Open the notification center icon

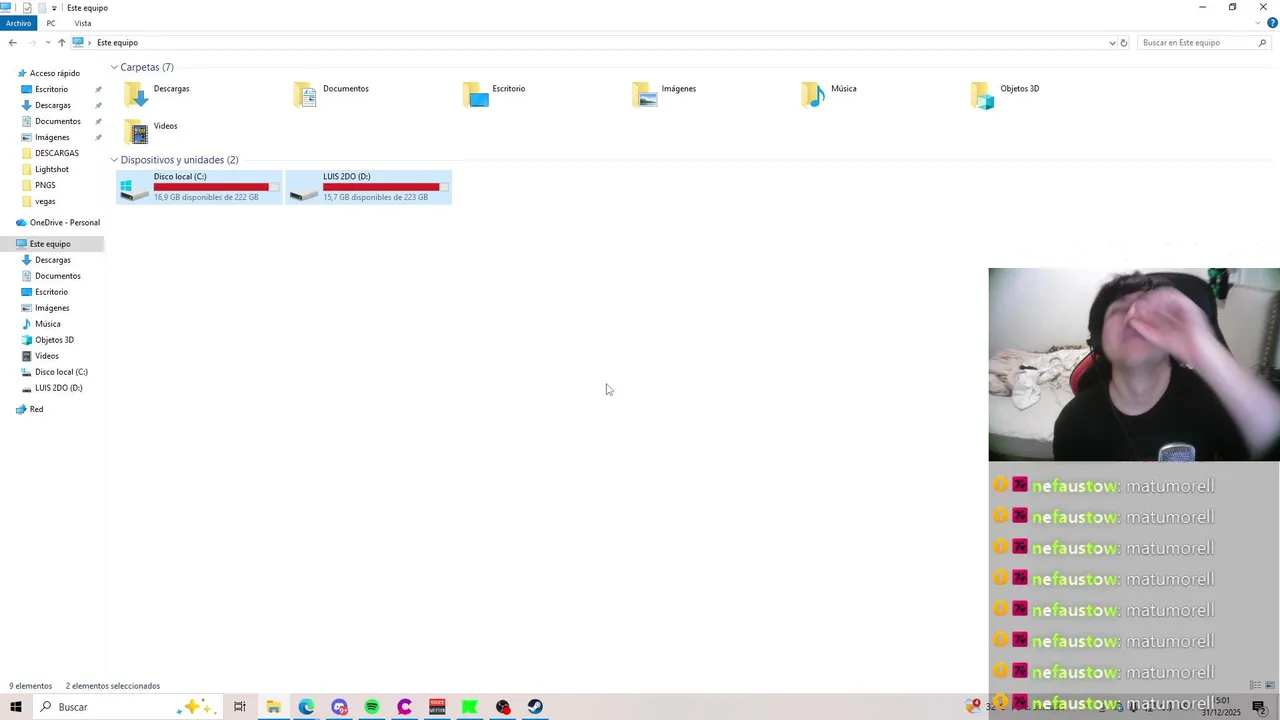[1259, 707]
